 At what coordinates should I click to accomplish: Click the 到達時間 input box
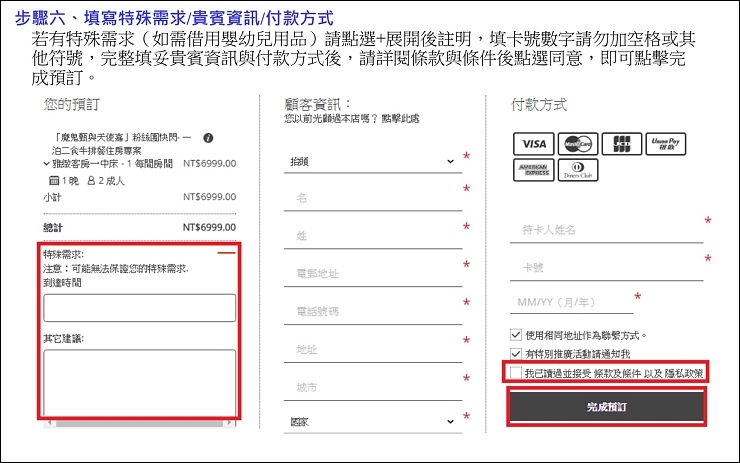pyautogui.click(x=139, y=308)
